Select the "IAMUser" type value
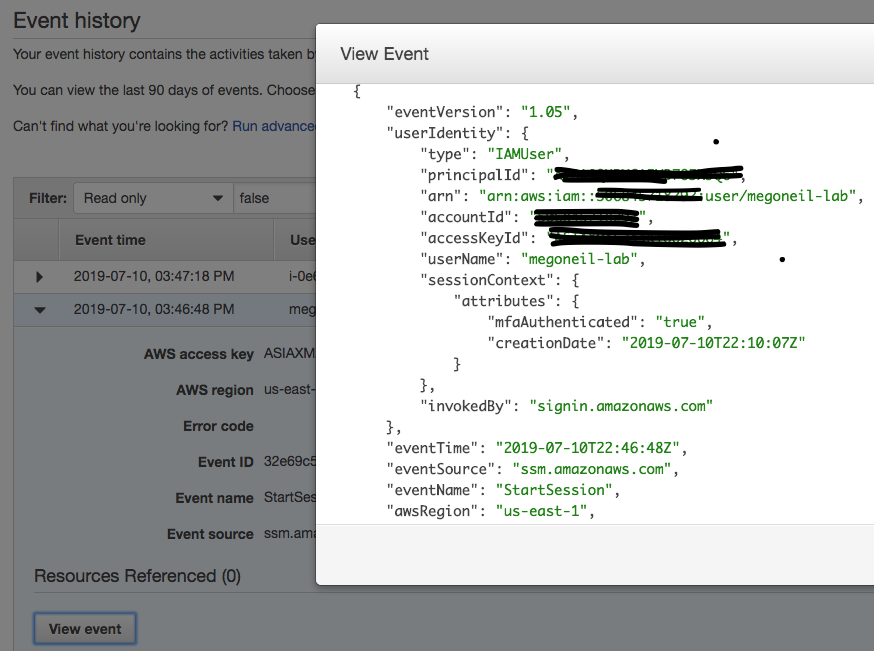Viewport: 874px width, 651px height. pos(524,154)
